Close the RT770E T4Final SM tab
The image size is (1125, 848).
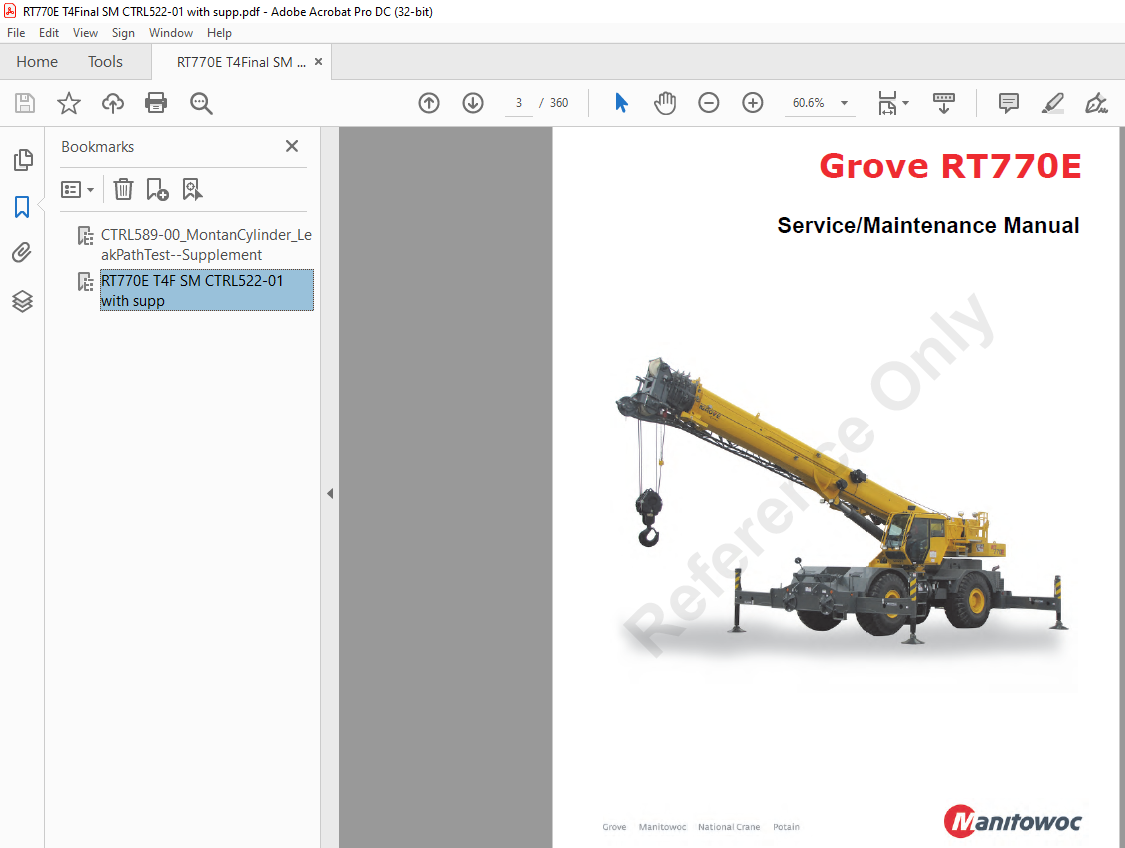click(x=319, y=62)
